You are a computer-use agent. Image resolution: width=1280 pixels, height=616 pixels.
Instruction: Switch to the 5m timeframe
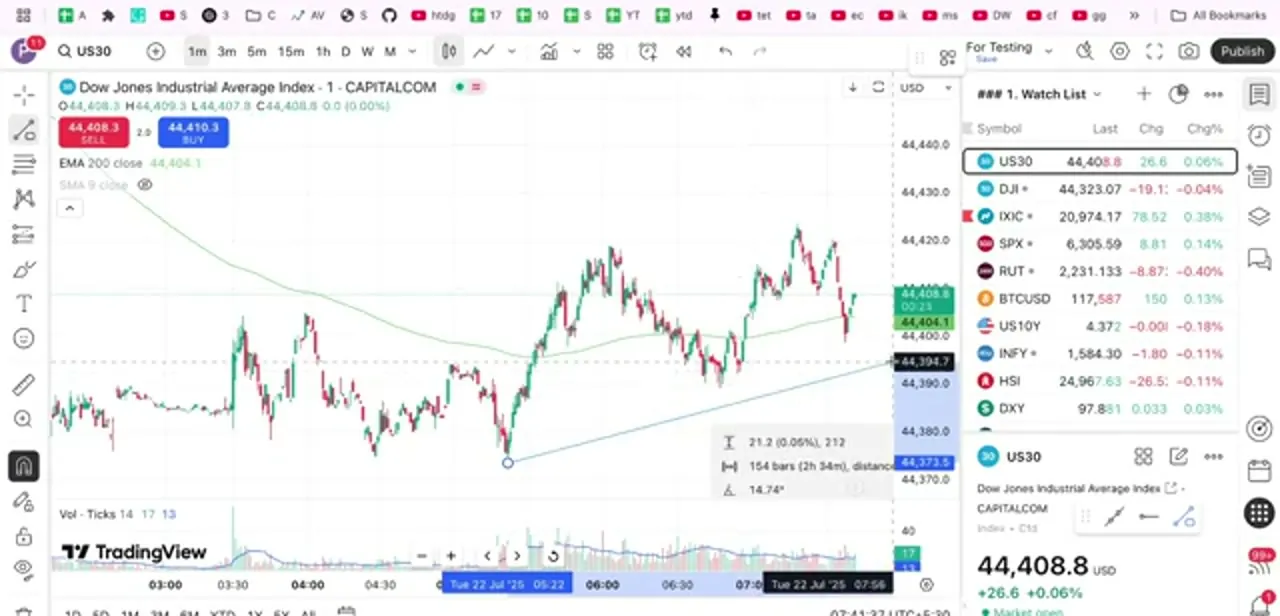(257, 51)
